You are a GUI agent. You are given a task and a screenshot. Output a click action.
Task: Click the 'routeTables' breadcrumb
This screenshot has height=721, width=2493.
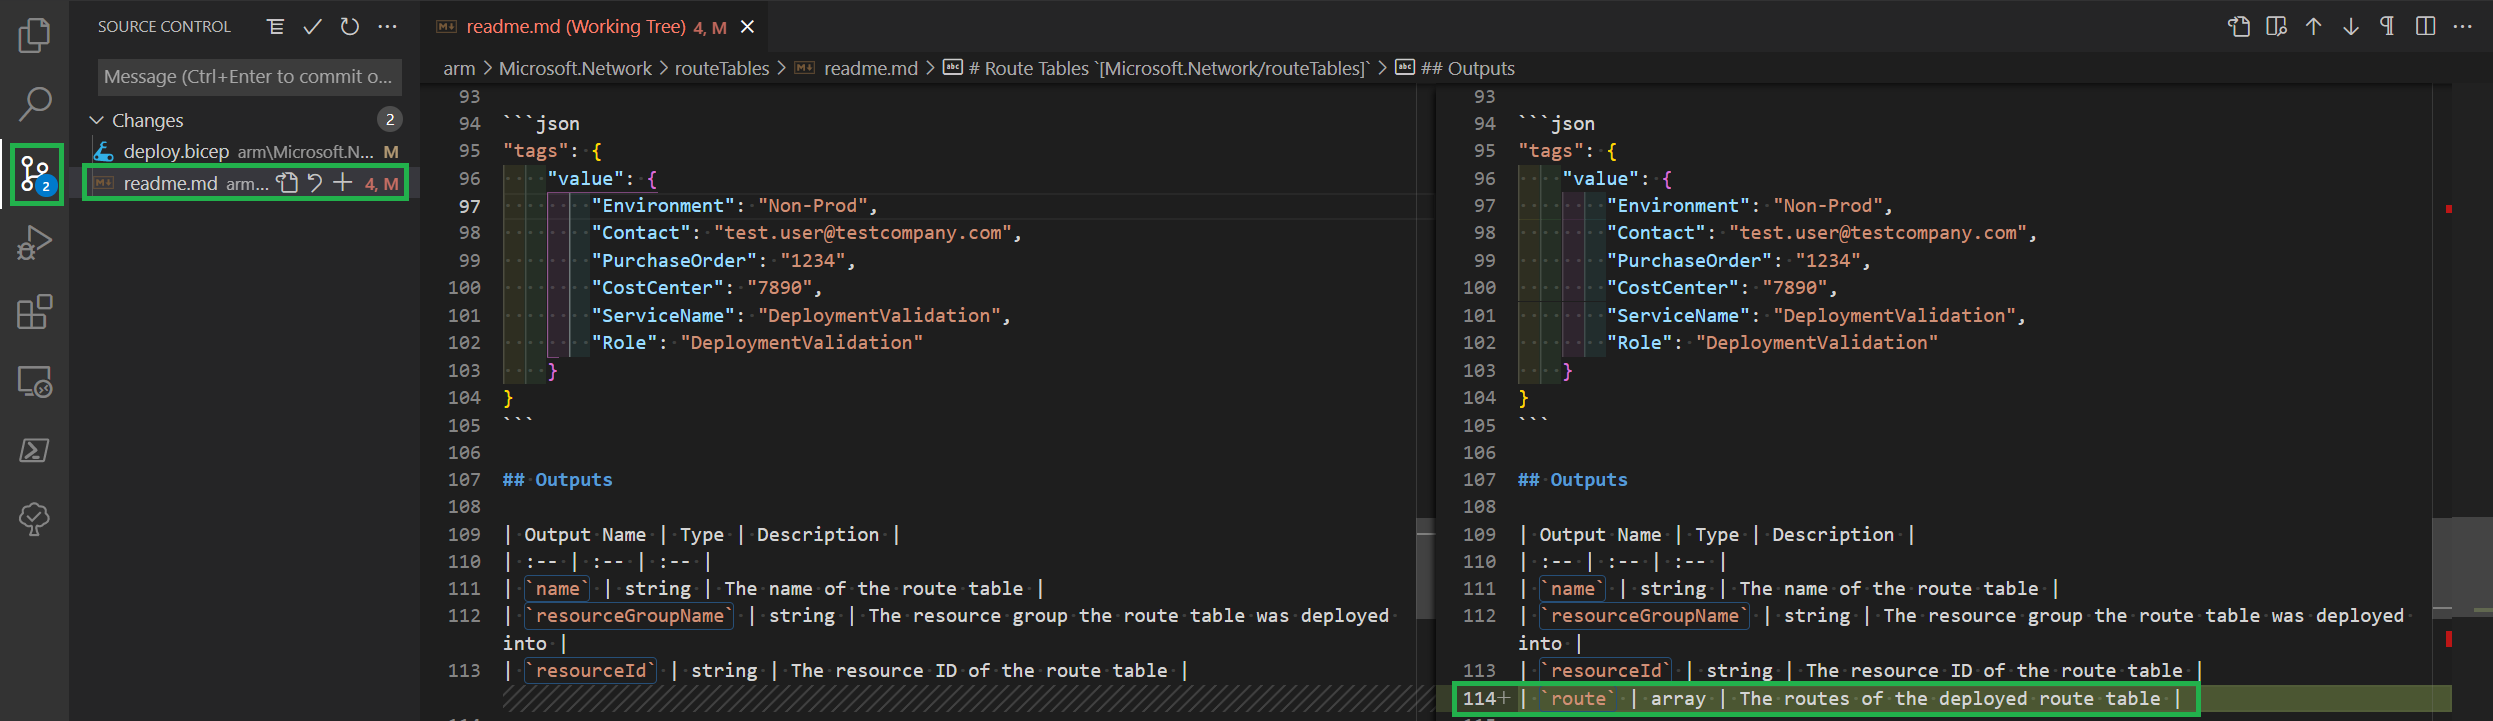tap(722, 68)
